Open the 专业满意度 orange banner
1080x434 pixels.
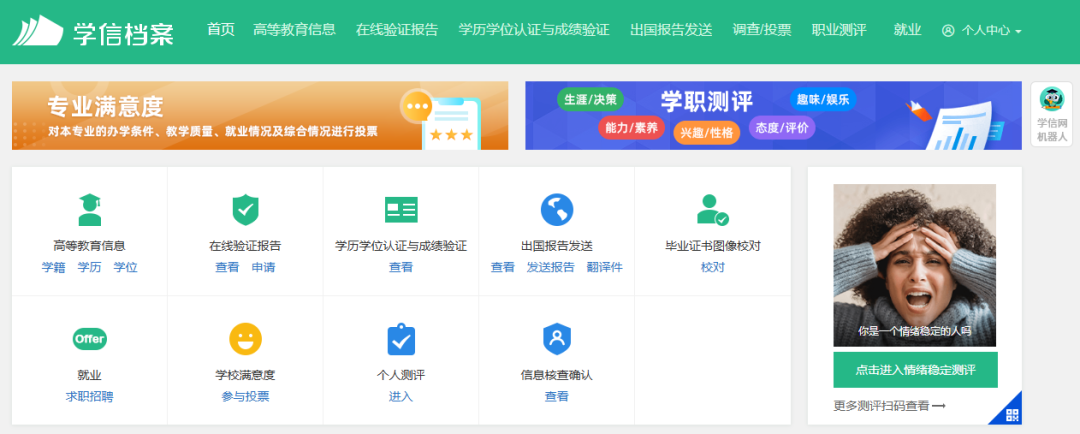tap(260, 115)
